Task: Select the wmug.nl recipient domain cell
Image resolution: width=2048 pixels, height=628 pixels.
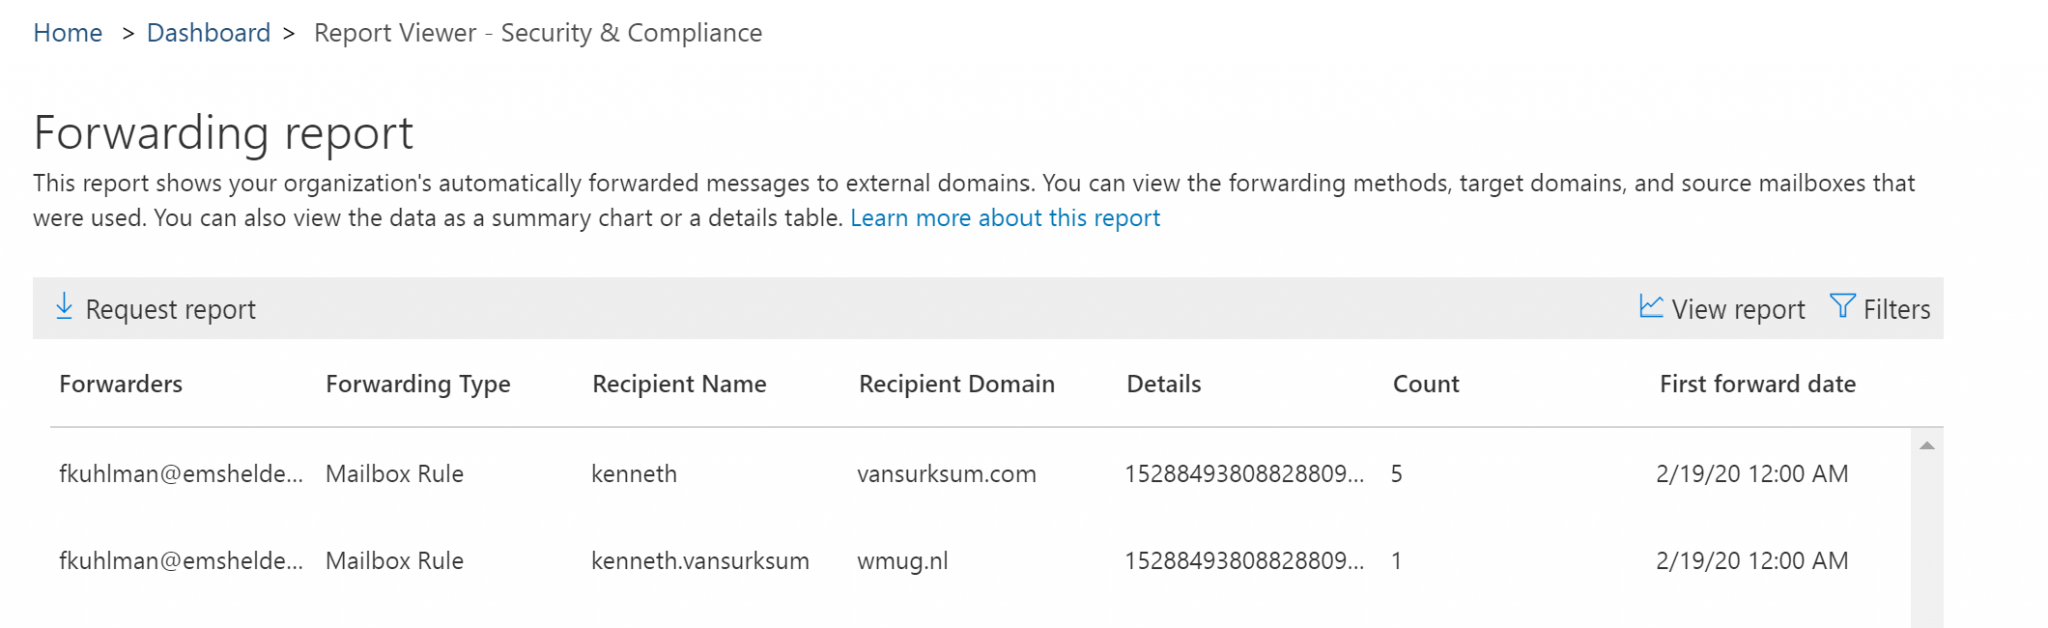Action: [902, 560]
